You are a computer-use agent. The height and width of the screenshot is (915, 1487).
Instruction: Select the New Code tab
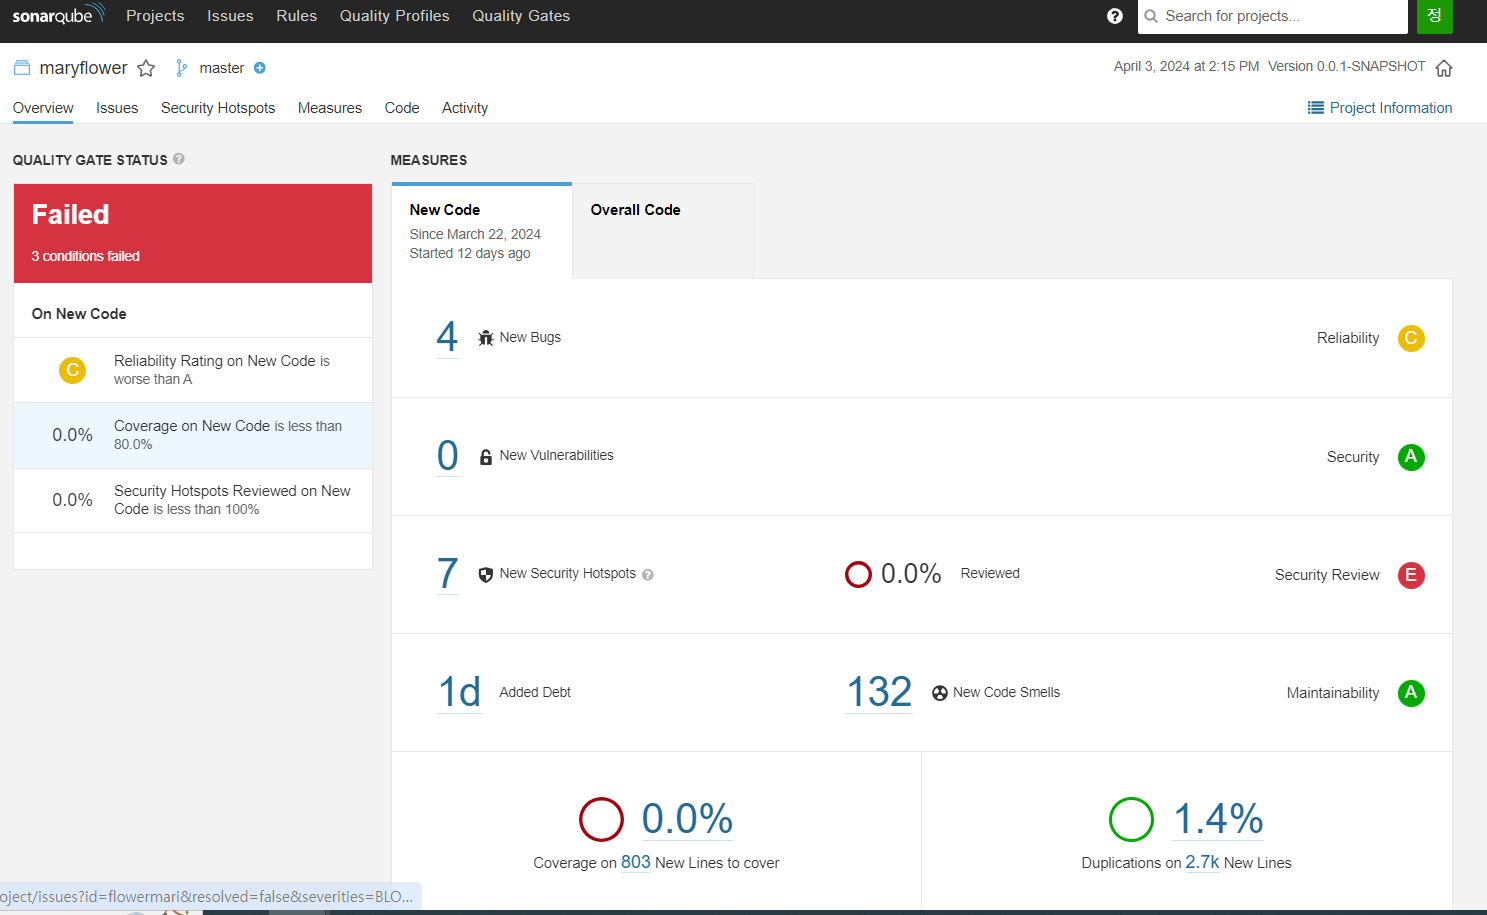click(481, 231)
